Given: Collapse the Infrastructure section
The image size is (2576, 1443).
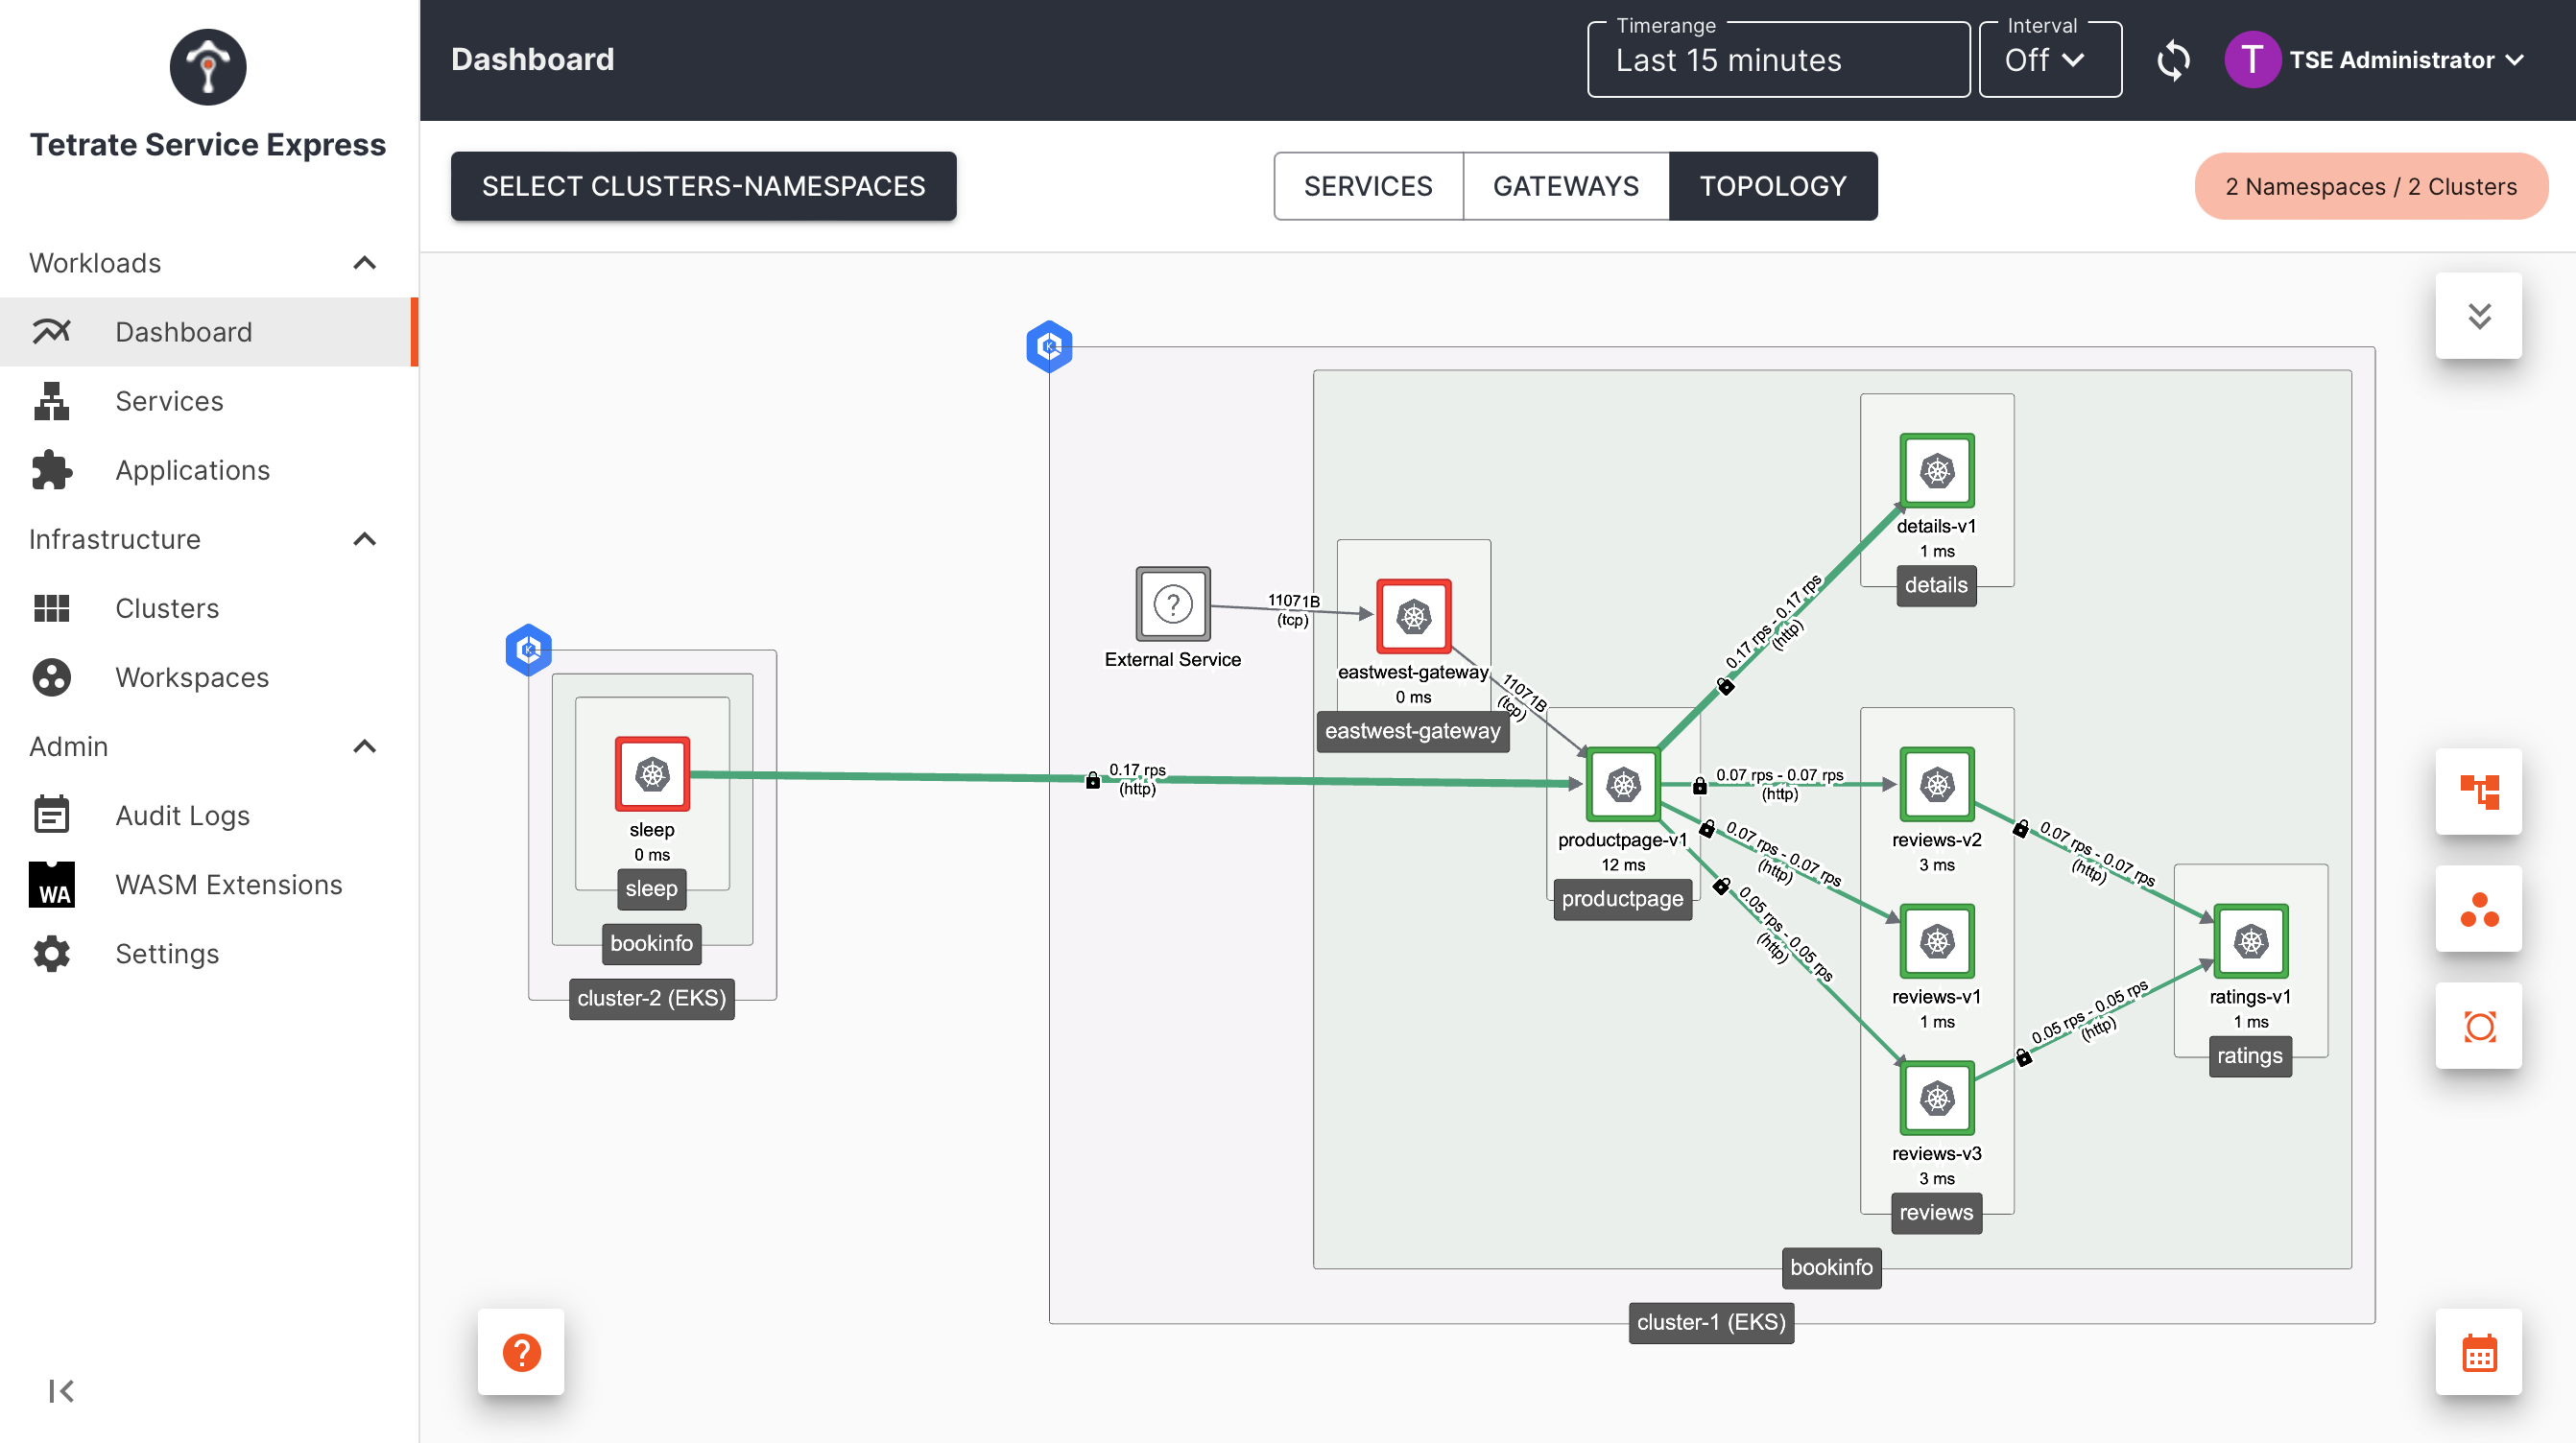Looking at the screenshot, I should point(364,539).
